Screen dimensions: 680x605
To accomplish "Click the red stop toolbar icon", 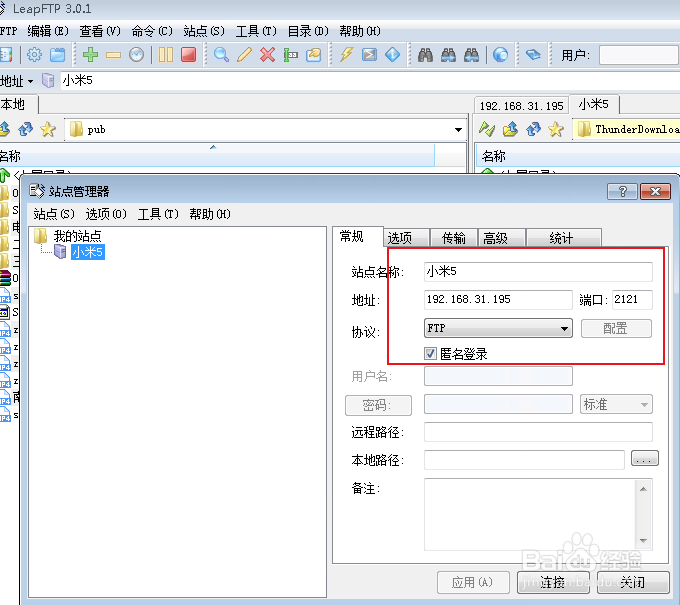I will [x=189, y=55].
